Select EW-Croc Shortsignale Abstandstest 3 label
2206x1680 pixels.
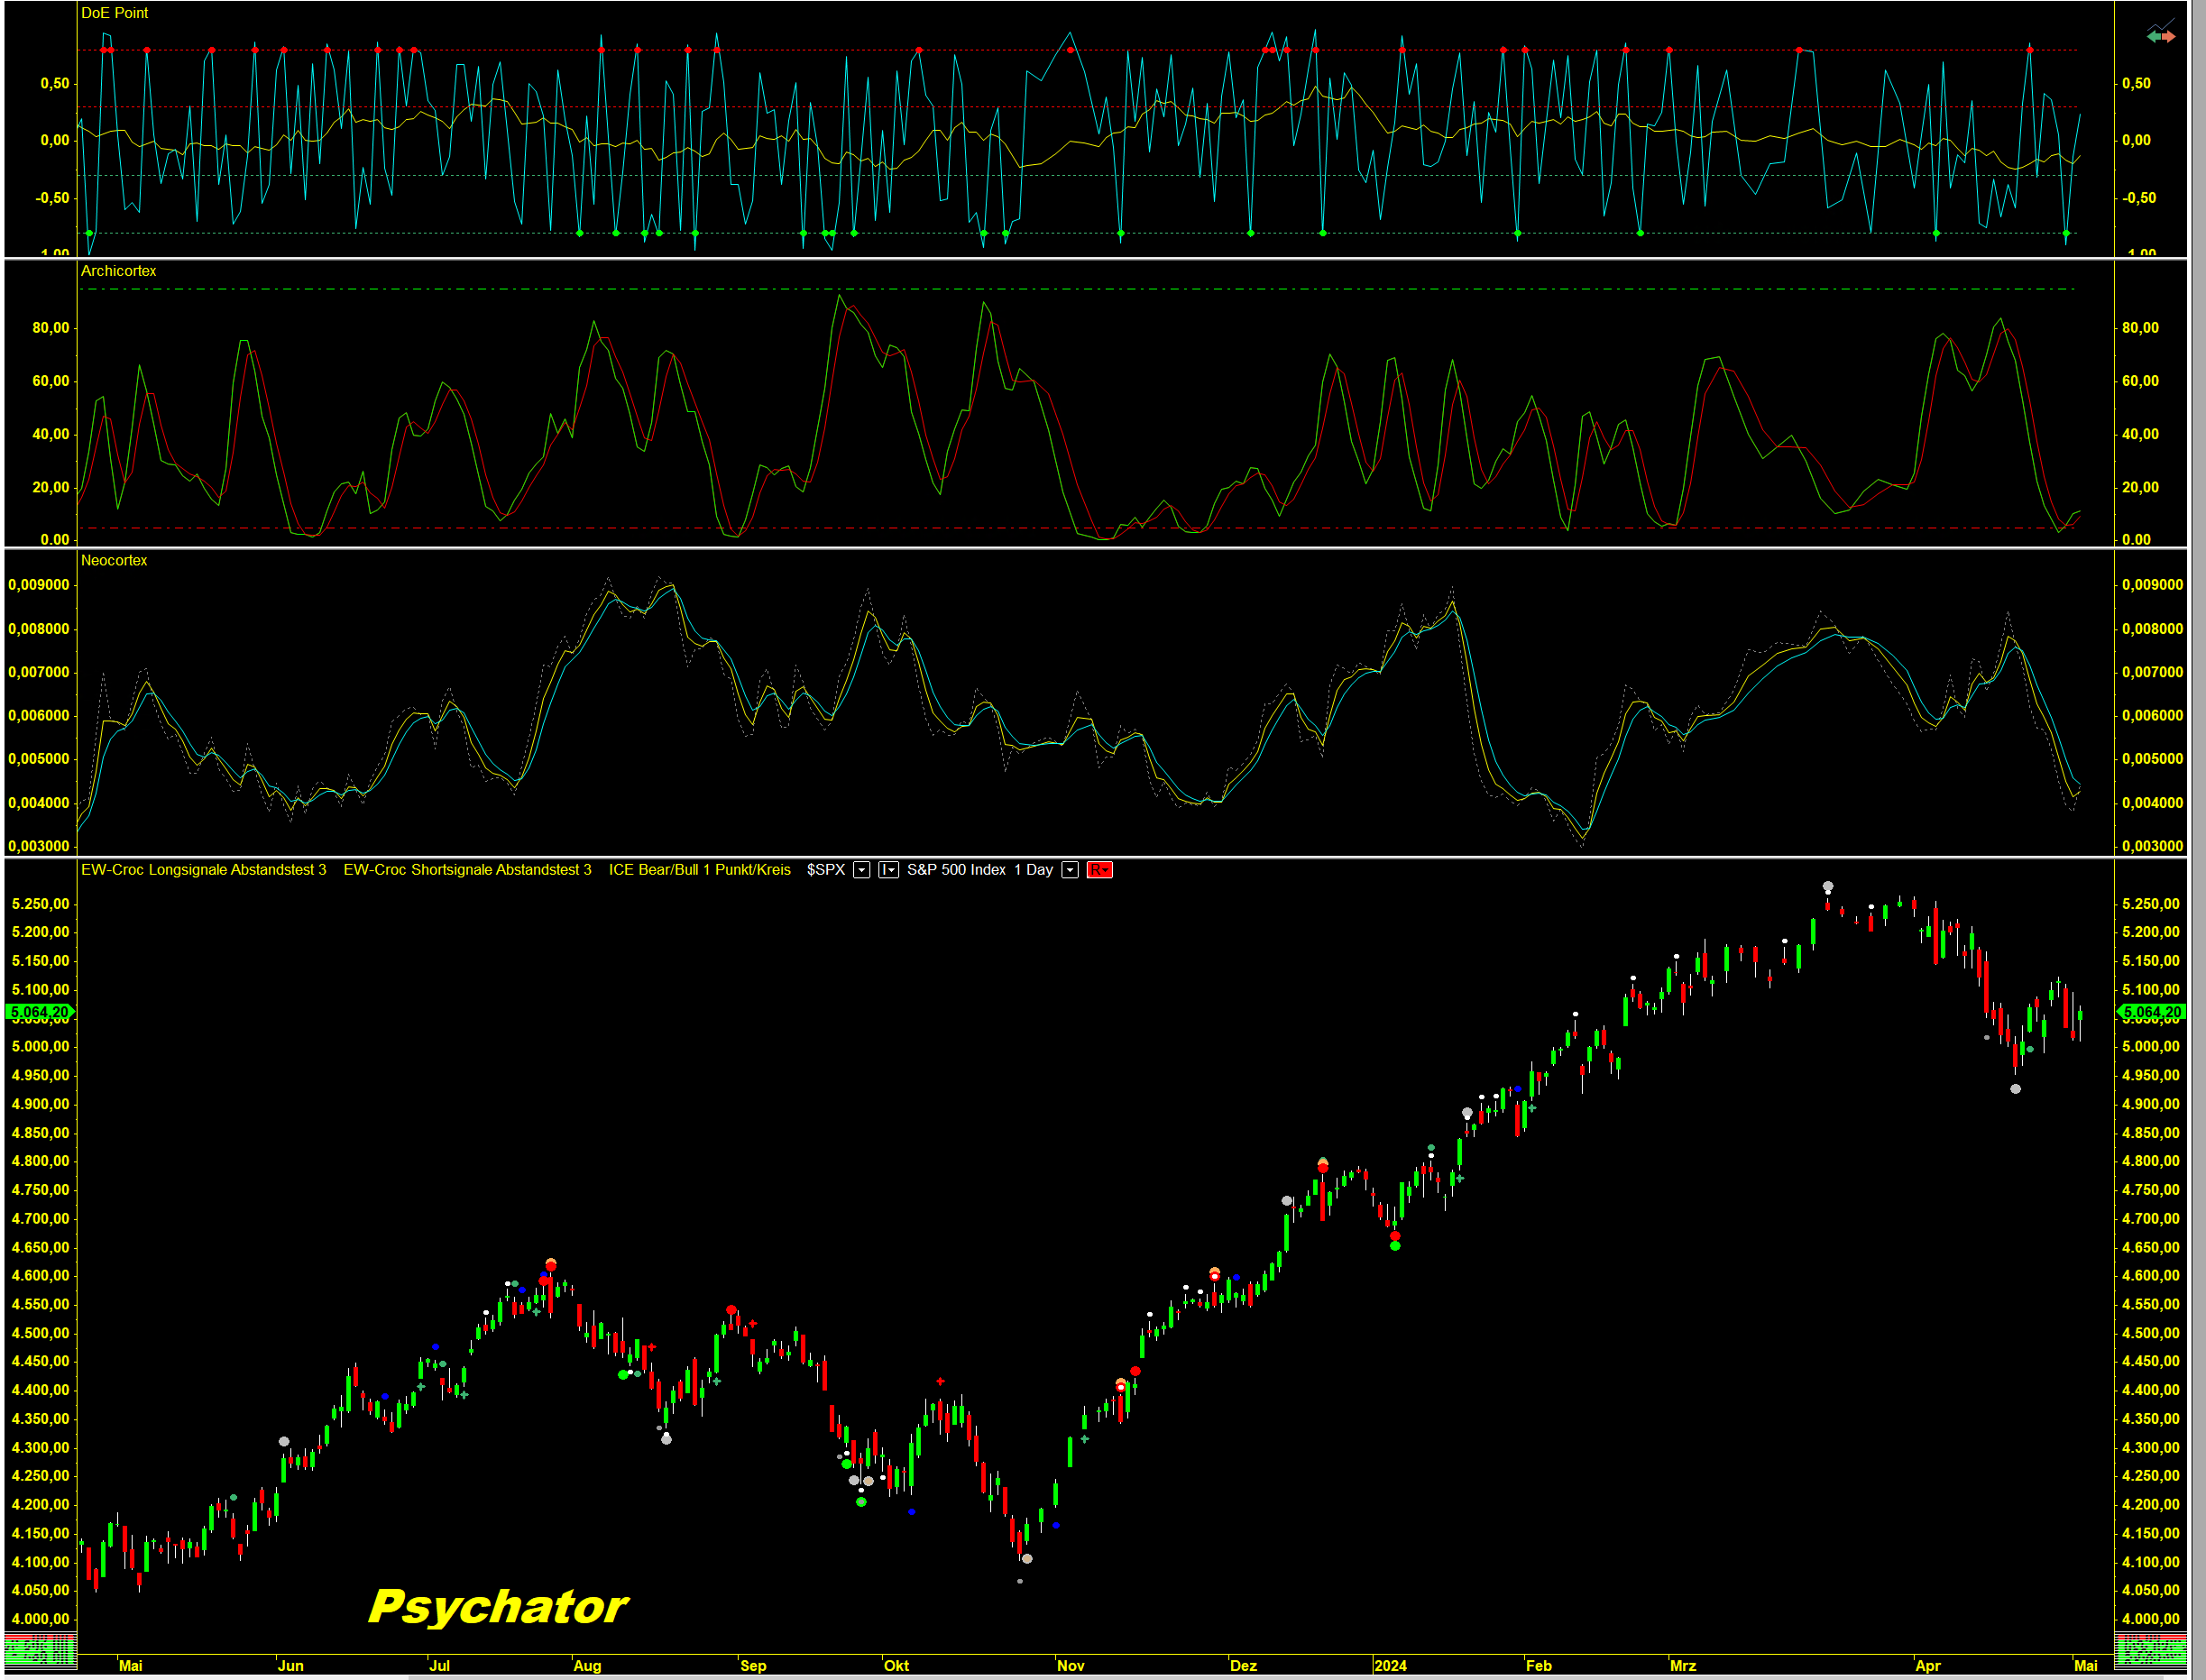[x=467, y=870]
